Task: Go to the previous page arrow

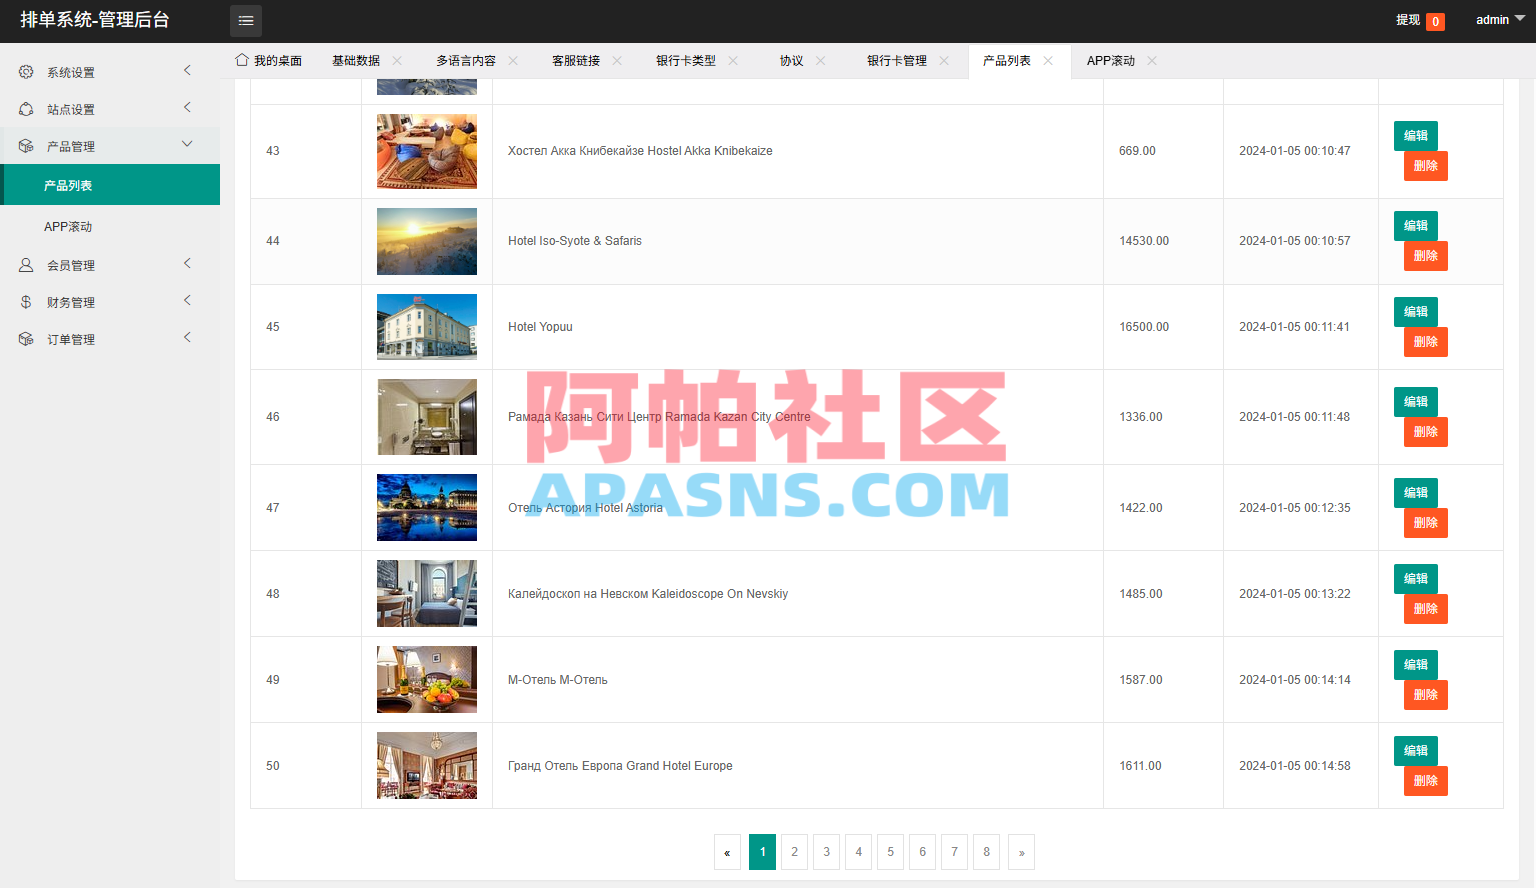Action: point(727,852)
